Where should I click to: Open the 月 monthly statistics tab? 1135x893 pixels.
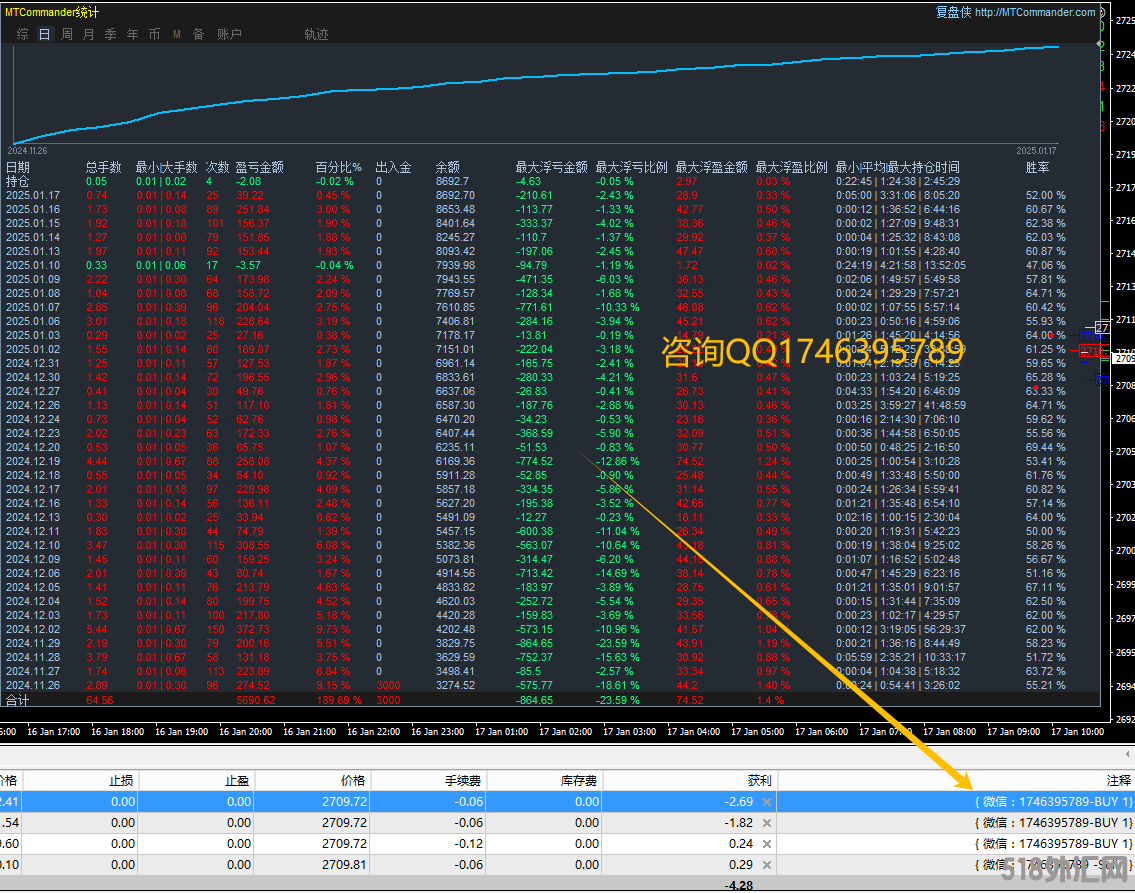coord(88,34)
